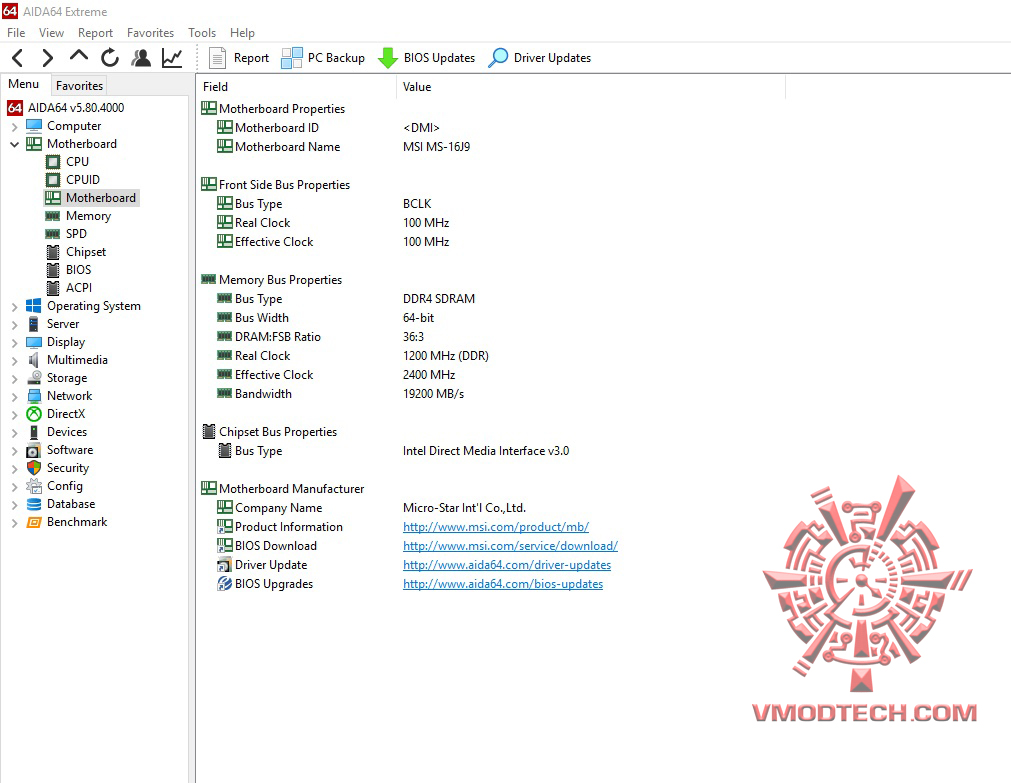Expand the DirectX tree node
This screenshot has width=1011, height=783.
pyautogui.click(x=14, y=415)
